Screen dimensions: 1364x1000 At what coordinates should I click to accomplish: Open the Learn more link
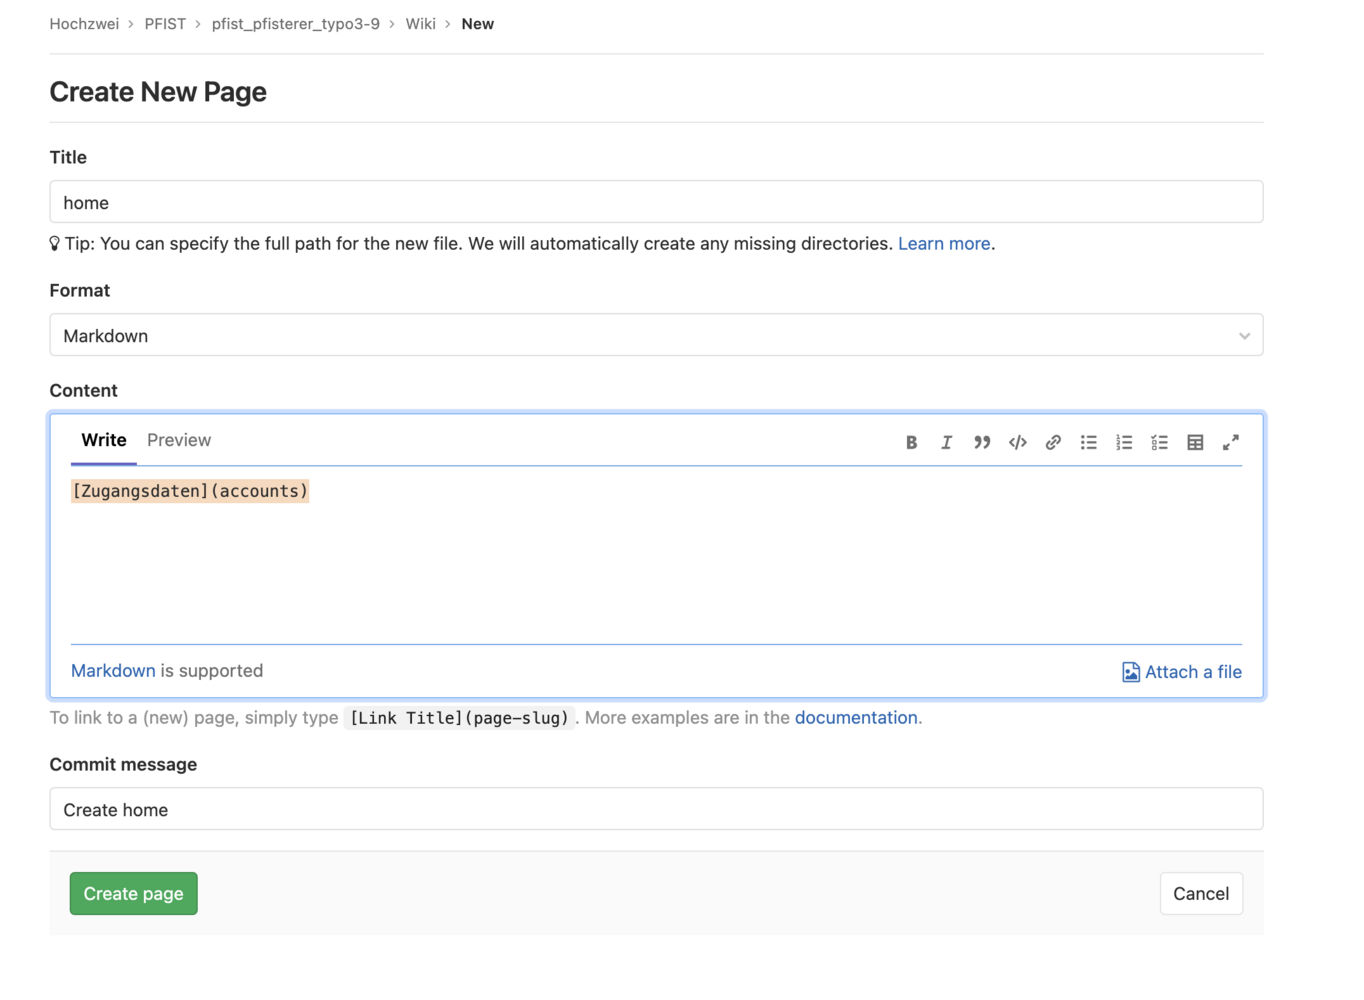(x=943, y=244)
